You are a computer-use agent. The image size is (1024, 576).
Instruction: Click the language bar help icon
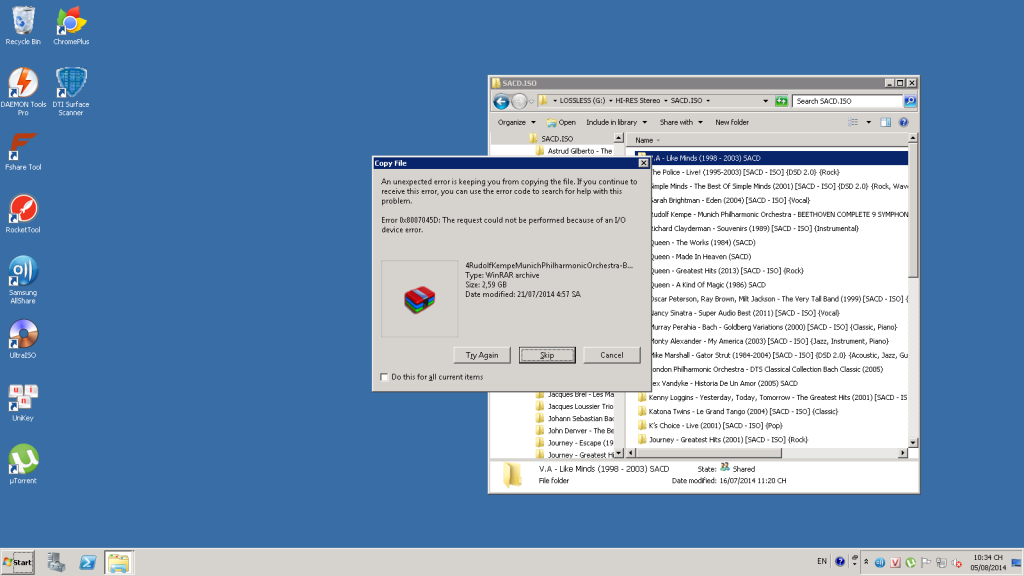840,562
